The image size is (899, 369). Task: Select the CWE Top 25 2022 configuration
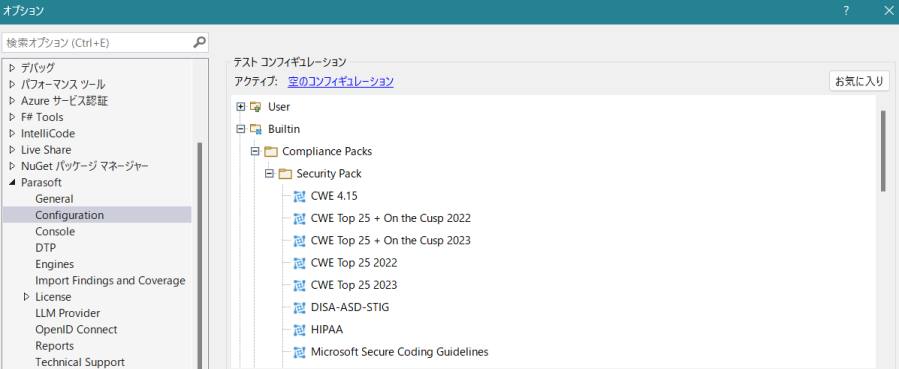pyautogui.click(x=354, y=263)
